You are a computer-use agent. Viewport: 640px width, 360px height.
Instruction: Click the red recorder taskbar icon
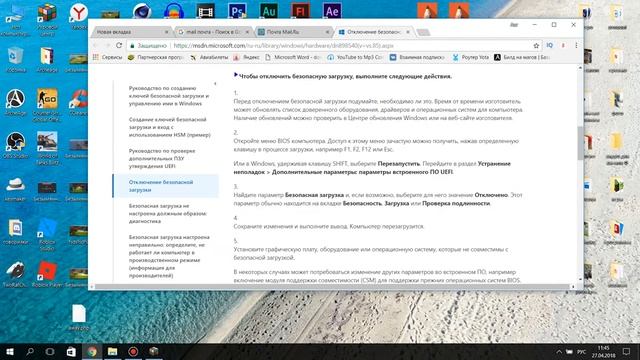click(133, 351)
